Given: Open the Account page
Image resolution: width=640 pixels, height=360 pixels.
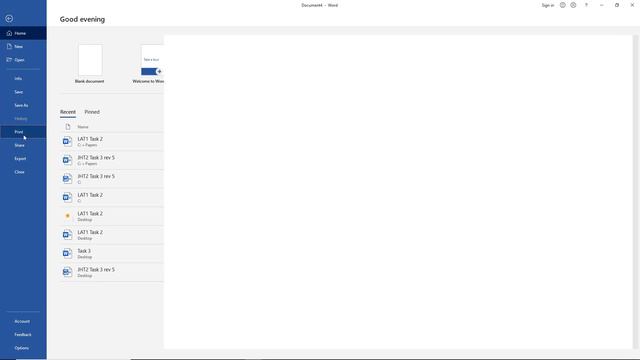Looking at the screenshot, I should (23, 321).
